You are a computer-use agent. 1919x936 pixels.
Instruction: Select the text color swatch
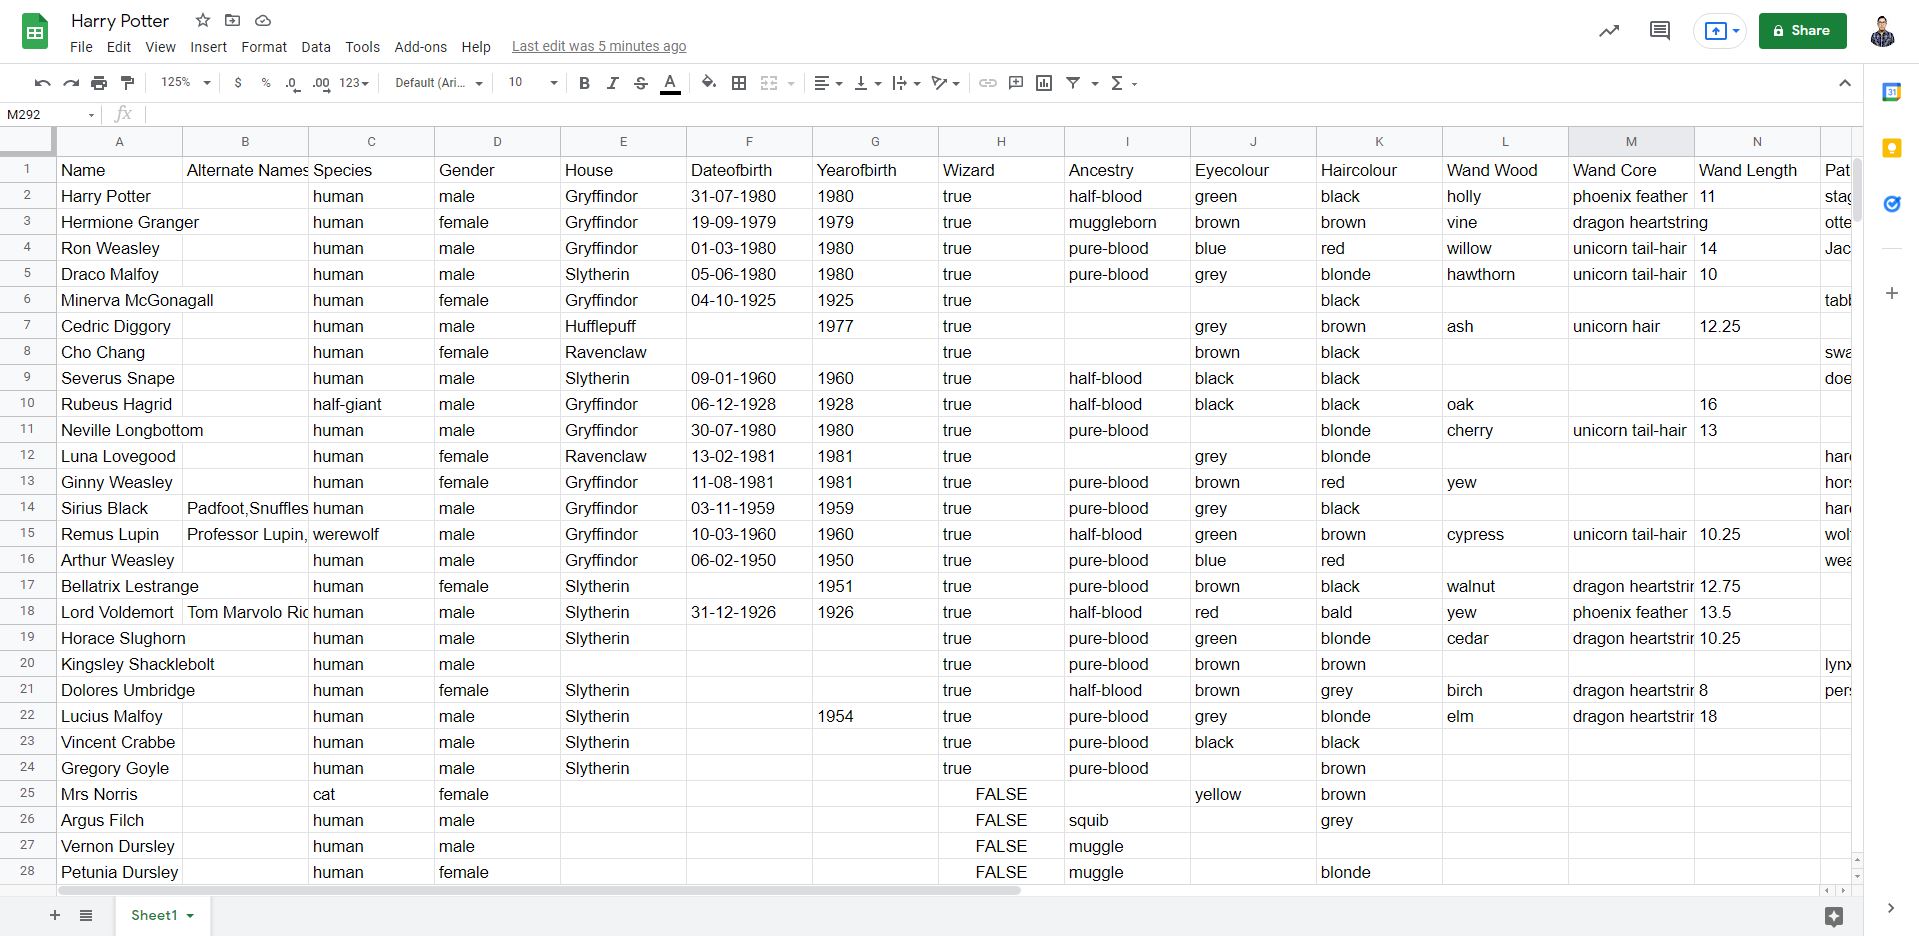click(x=670, y=83)
